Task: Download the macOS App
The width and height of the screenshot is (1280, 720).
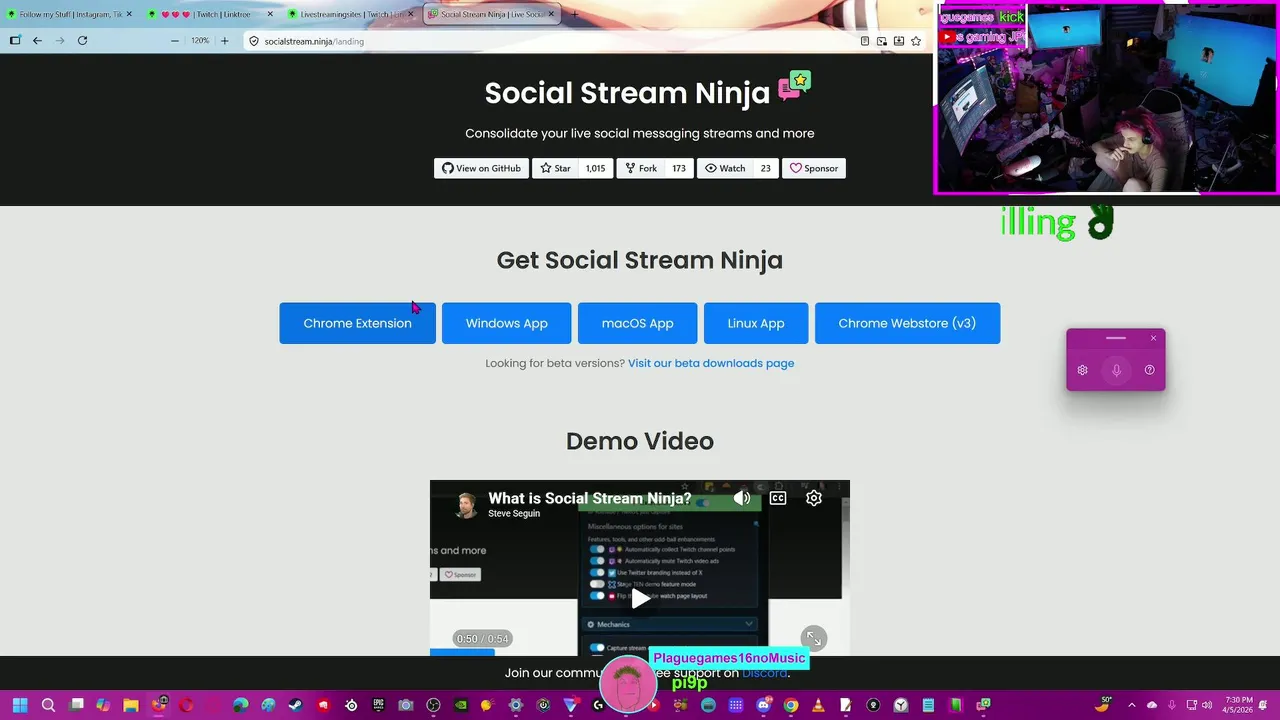Action: pyautogui.click(x=637, y=323)
